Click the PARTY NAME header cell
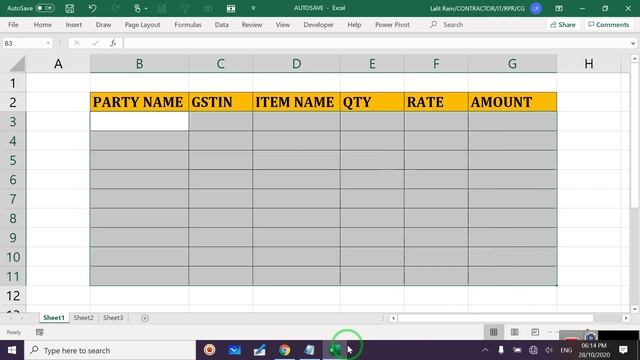 click(x=139, y=102)
